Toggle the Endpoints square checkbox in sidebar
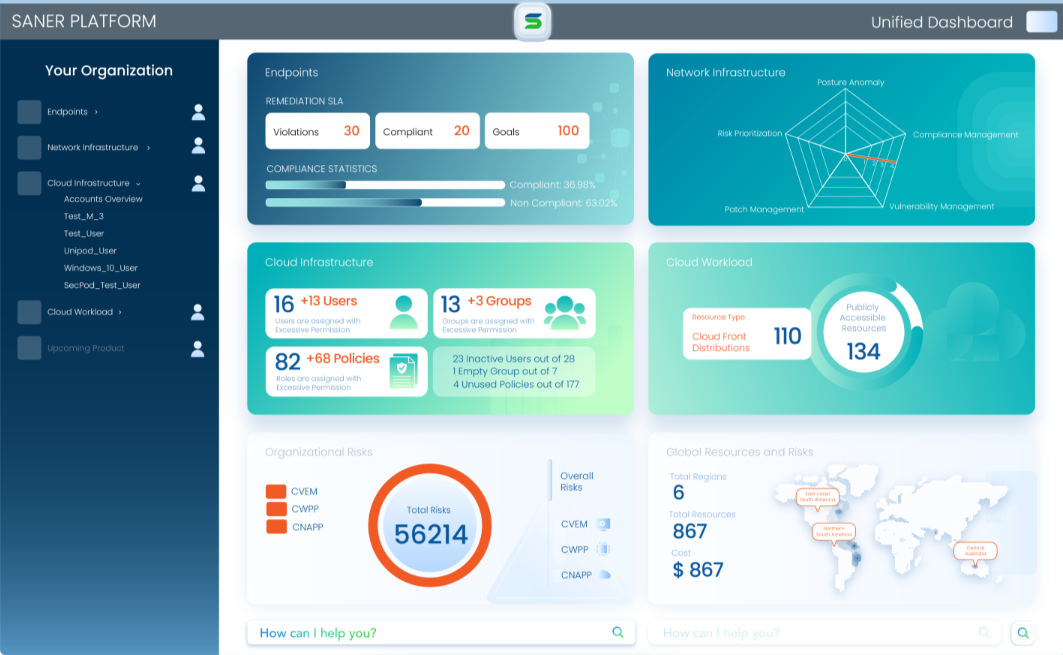Viewport: 1063px width, 655px height. point(29,112)
